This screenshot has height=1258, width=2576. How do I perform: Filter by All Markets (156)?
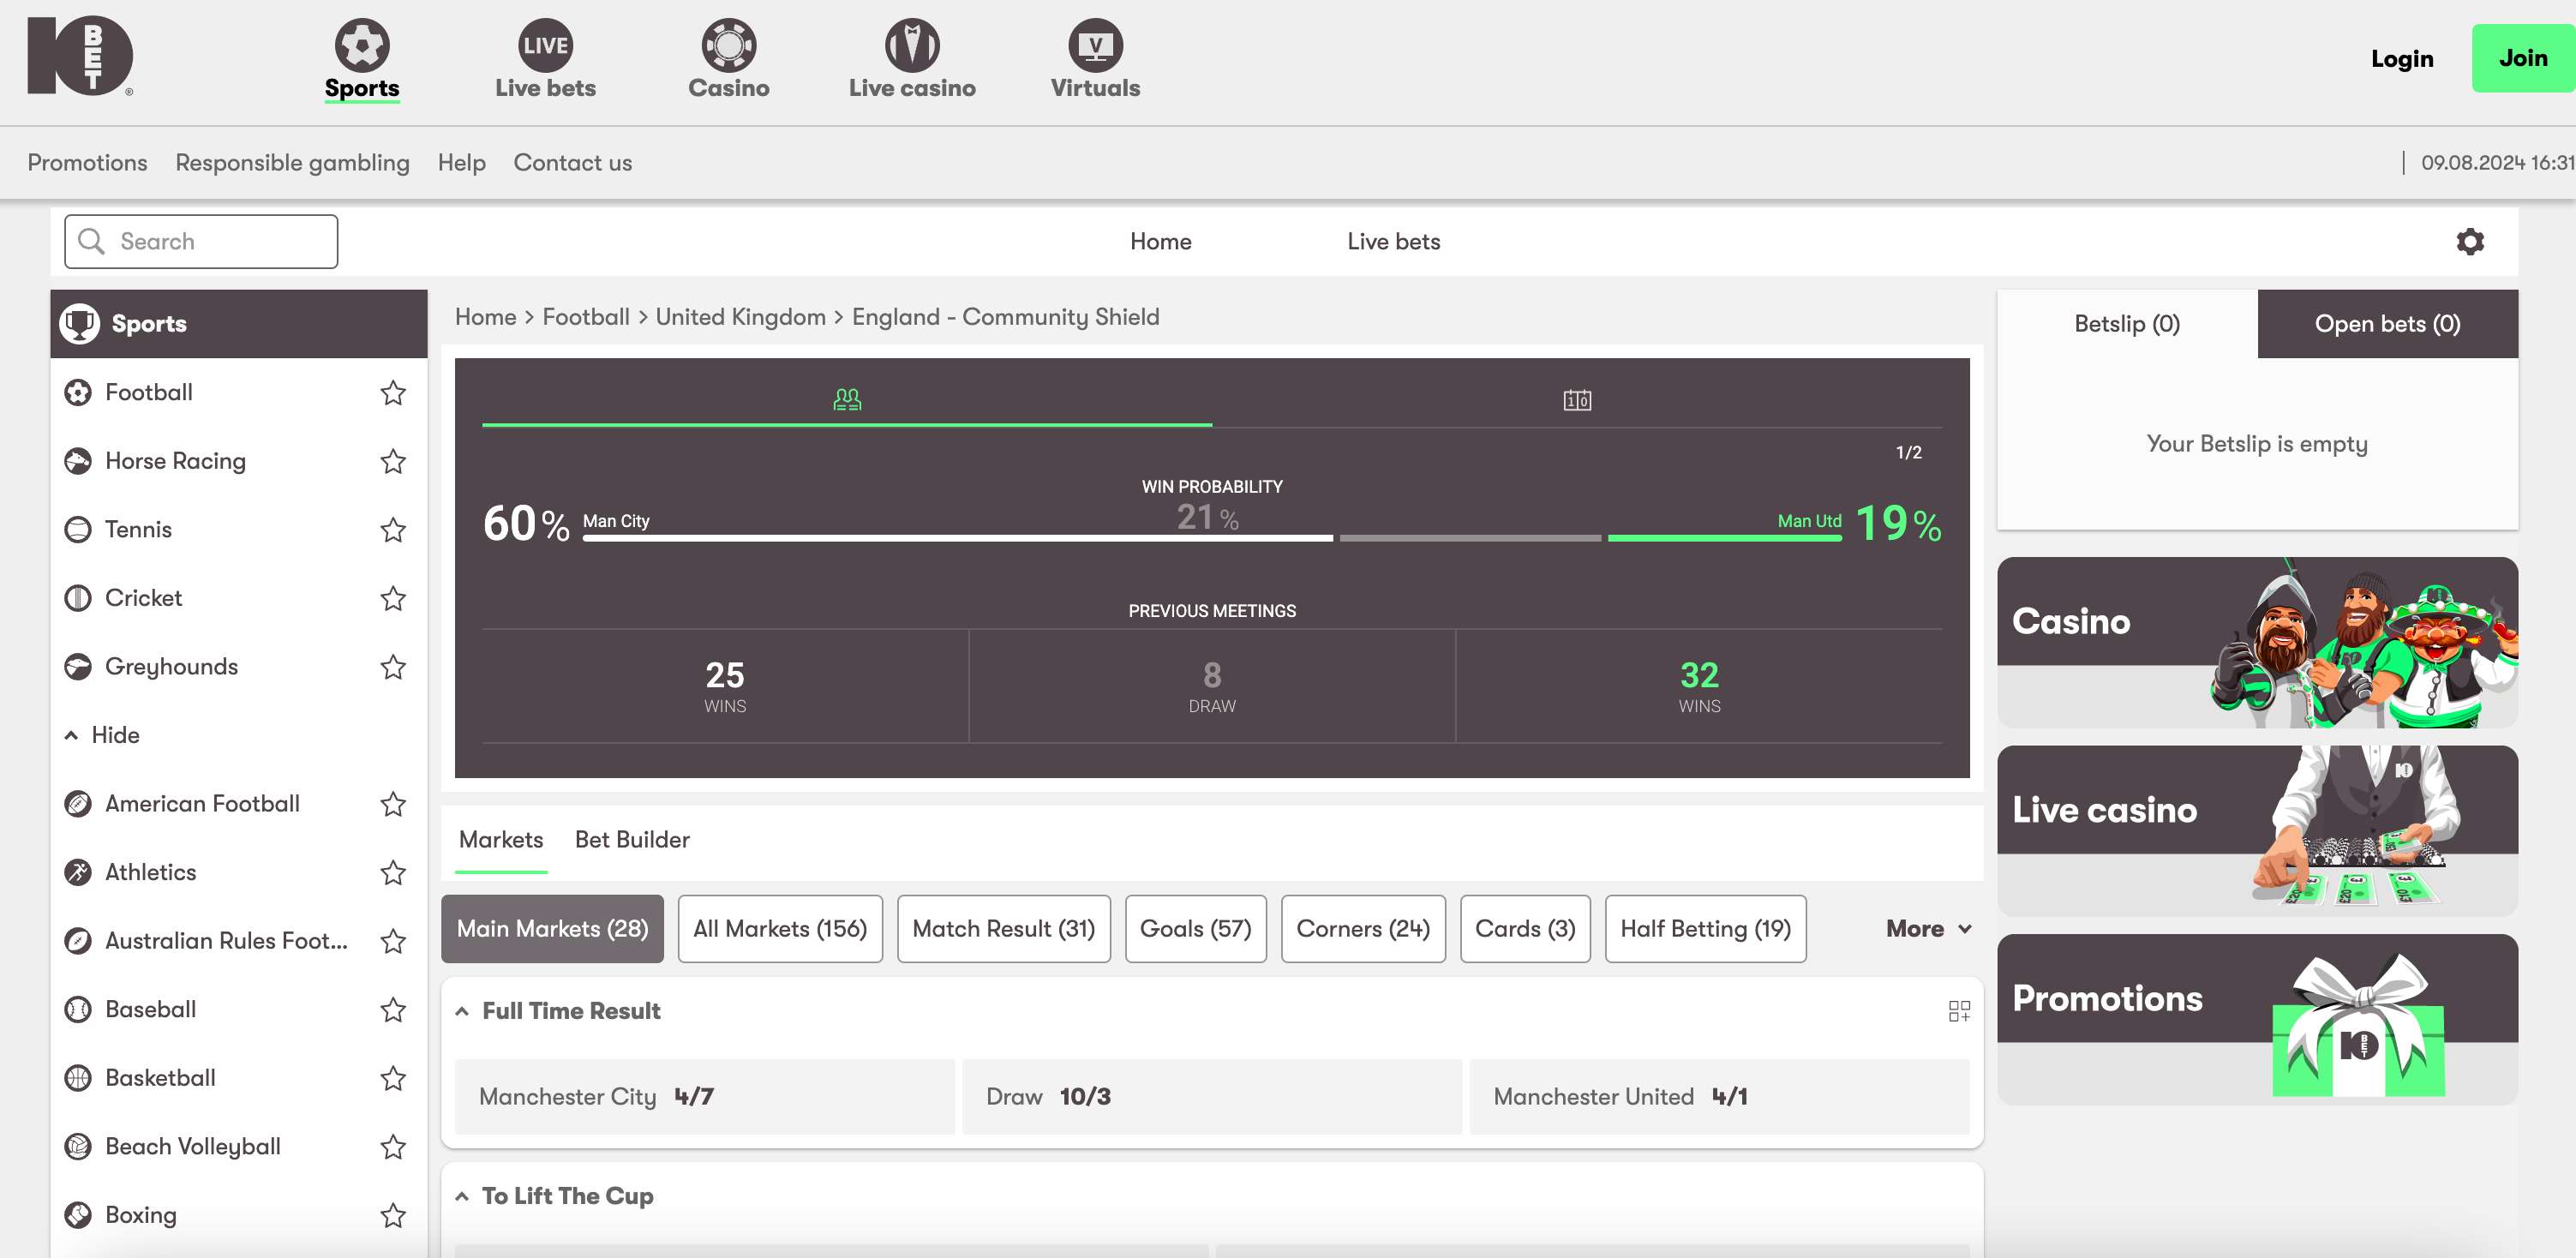[780, 929]
